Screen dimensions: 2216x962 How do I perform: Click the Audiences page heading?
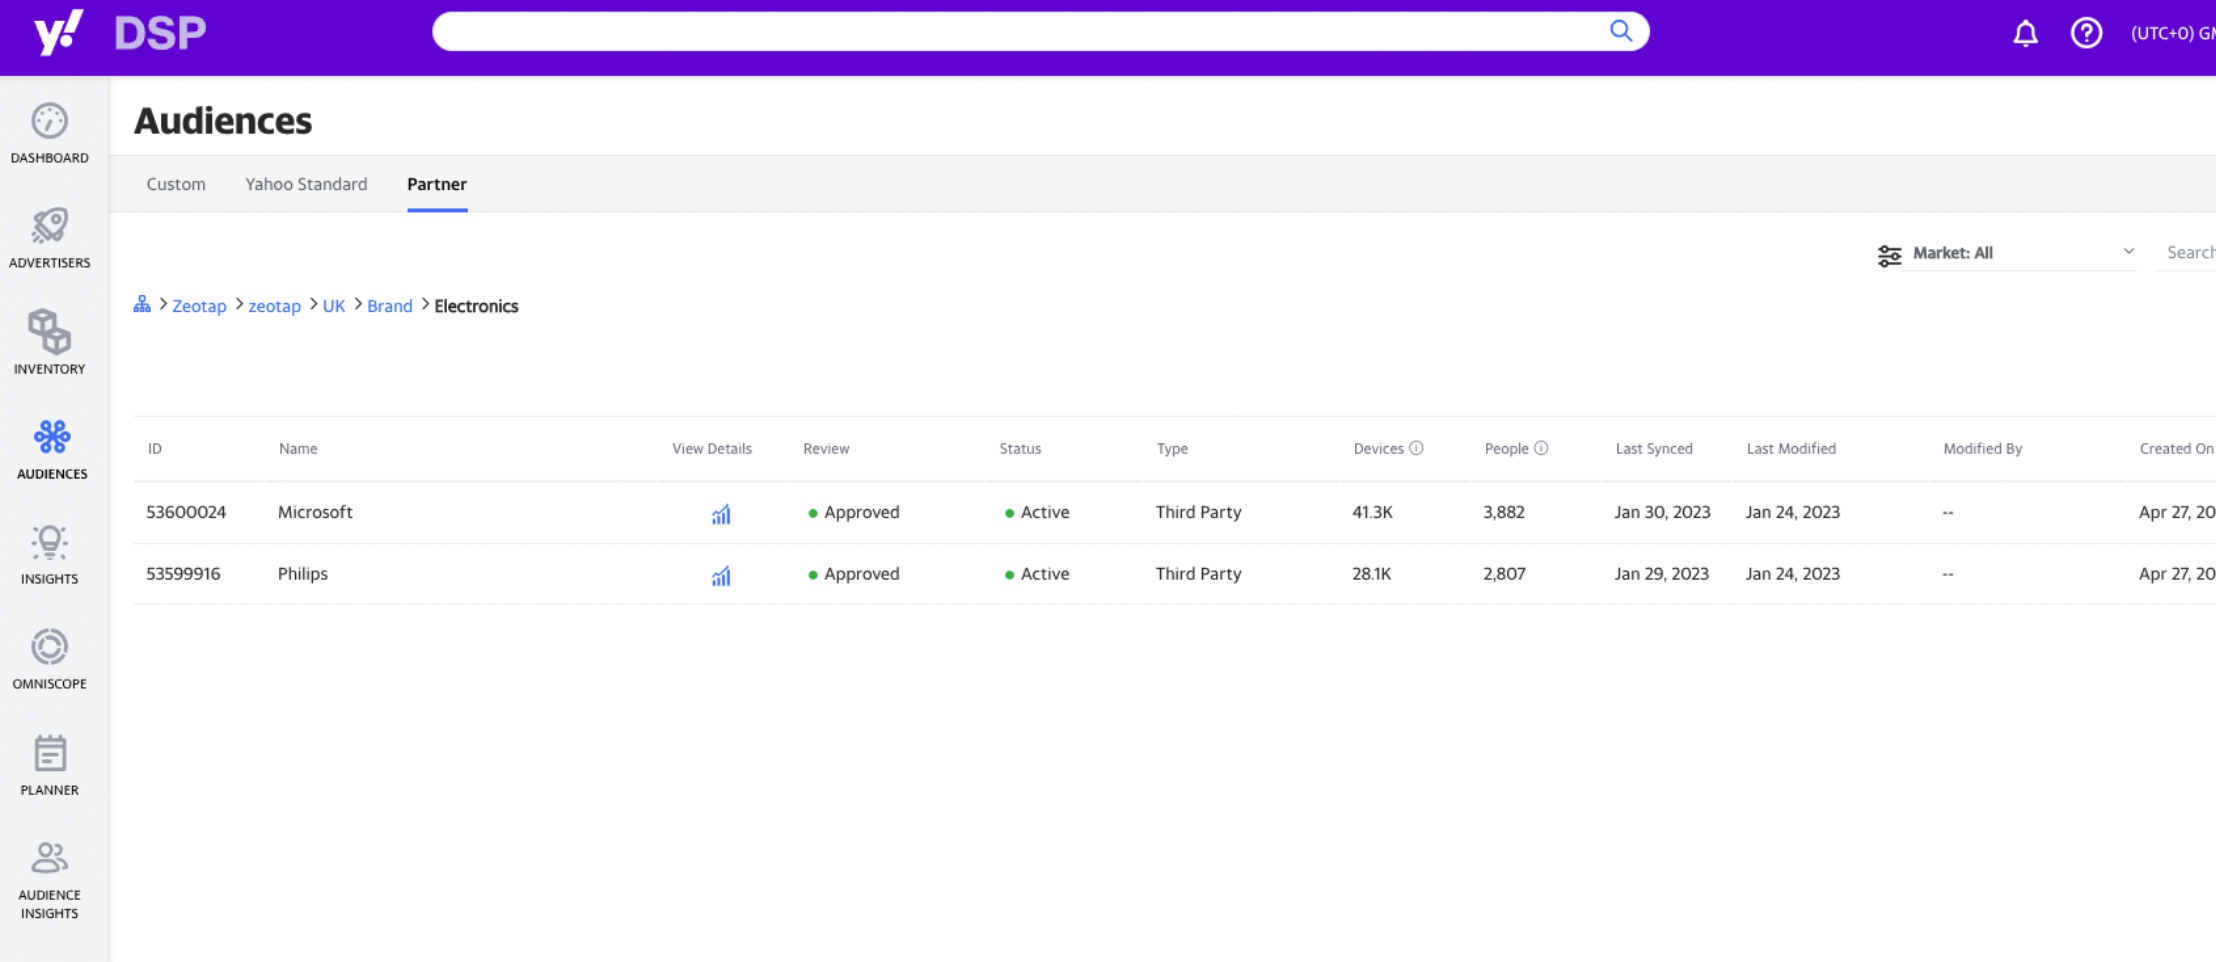click(x=223, y=121)
